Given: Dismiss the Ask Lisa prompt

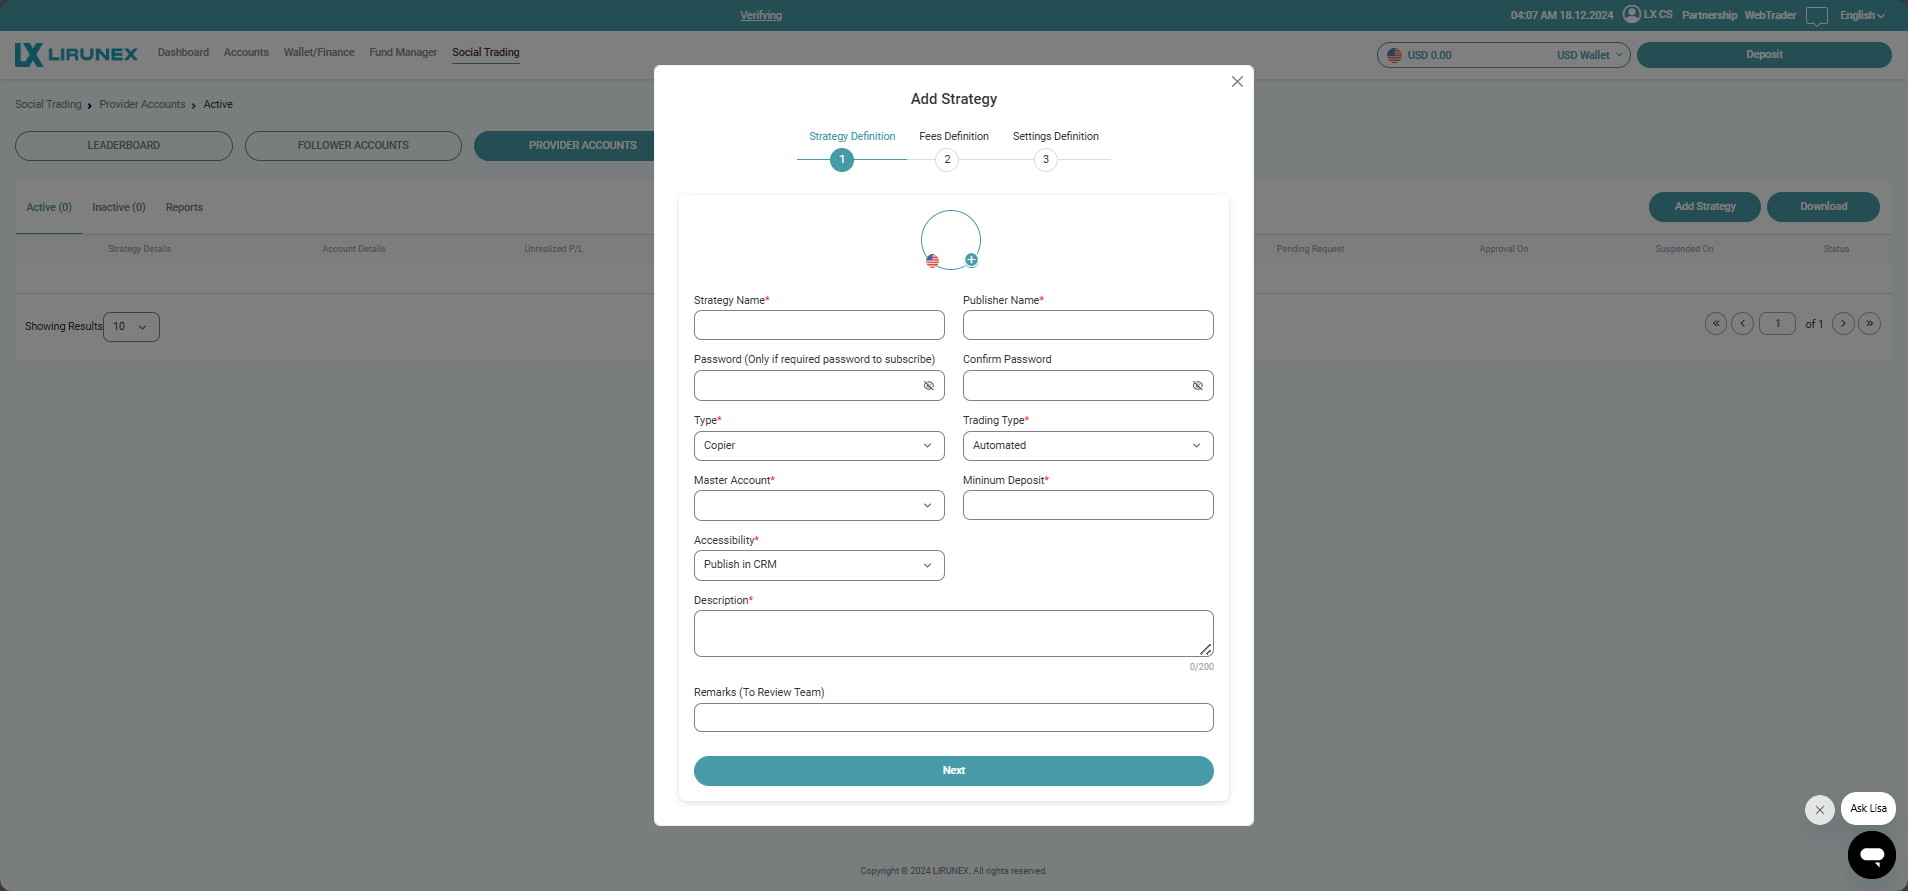Looking at the screenshot, I should tap(1819, 810).
